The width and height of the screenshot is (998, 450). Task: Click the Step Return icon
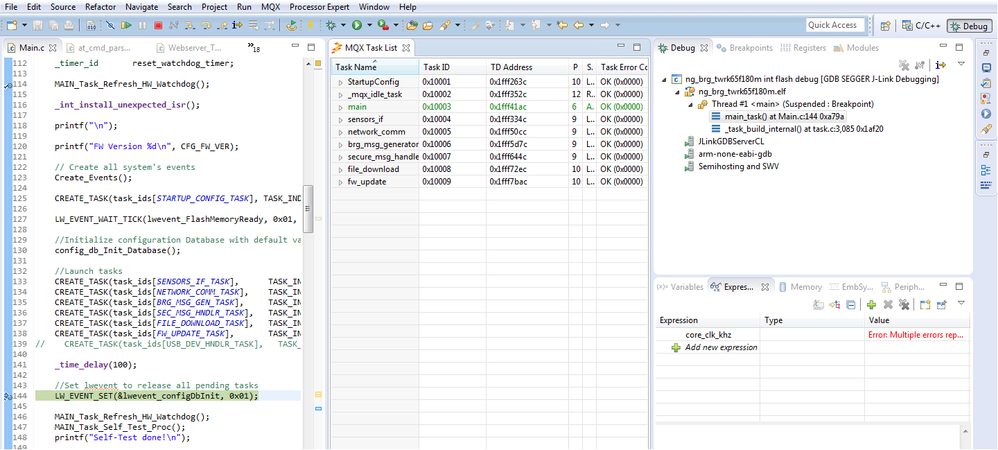[221, 25]
